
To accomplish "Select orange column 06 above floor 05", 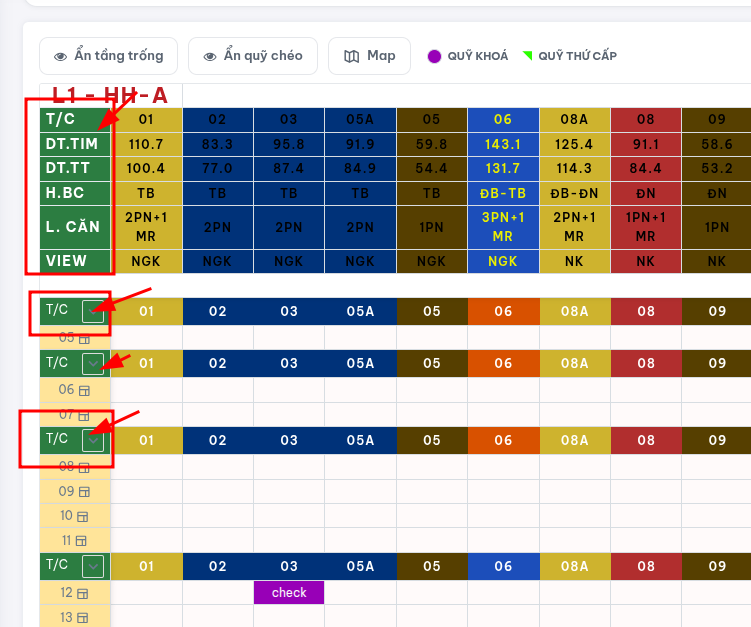I will coord(503,311).
